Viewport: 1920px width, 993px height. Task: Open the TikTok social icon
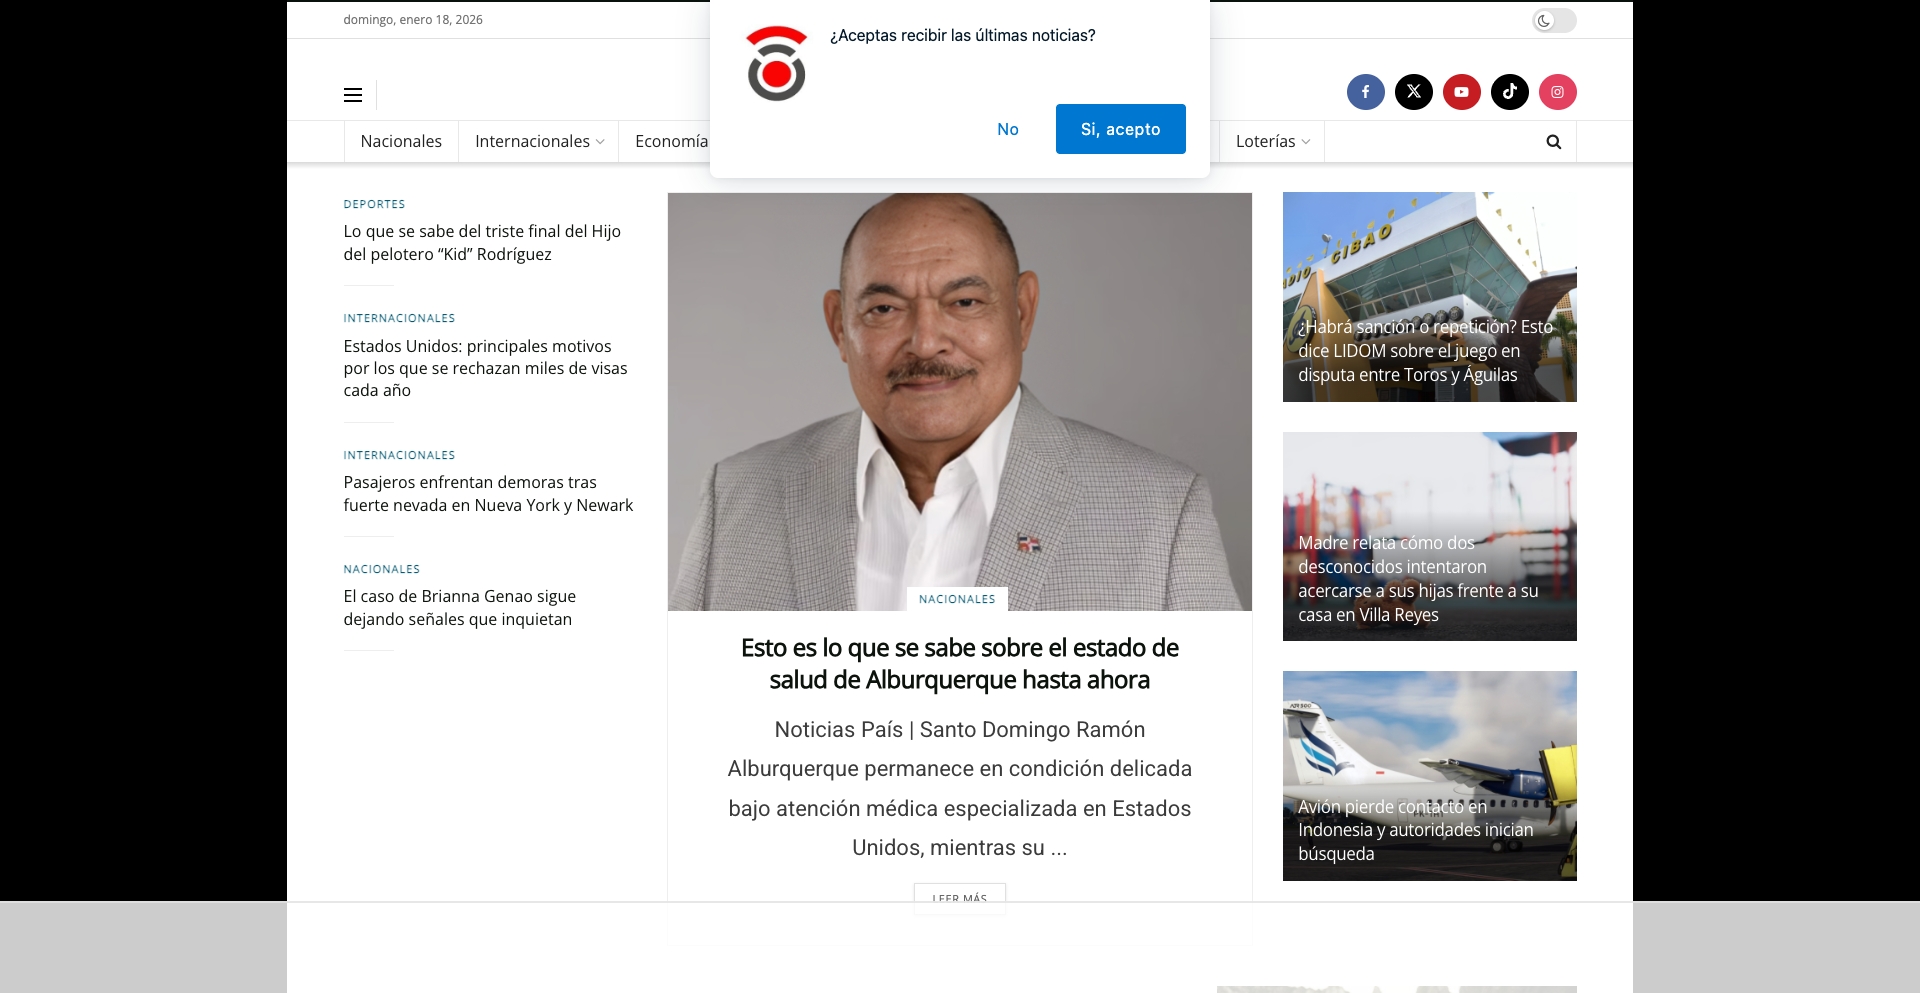(1510, 92)
